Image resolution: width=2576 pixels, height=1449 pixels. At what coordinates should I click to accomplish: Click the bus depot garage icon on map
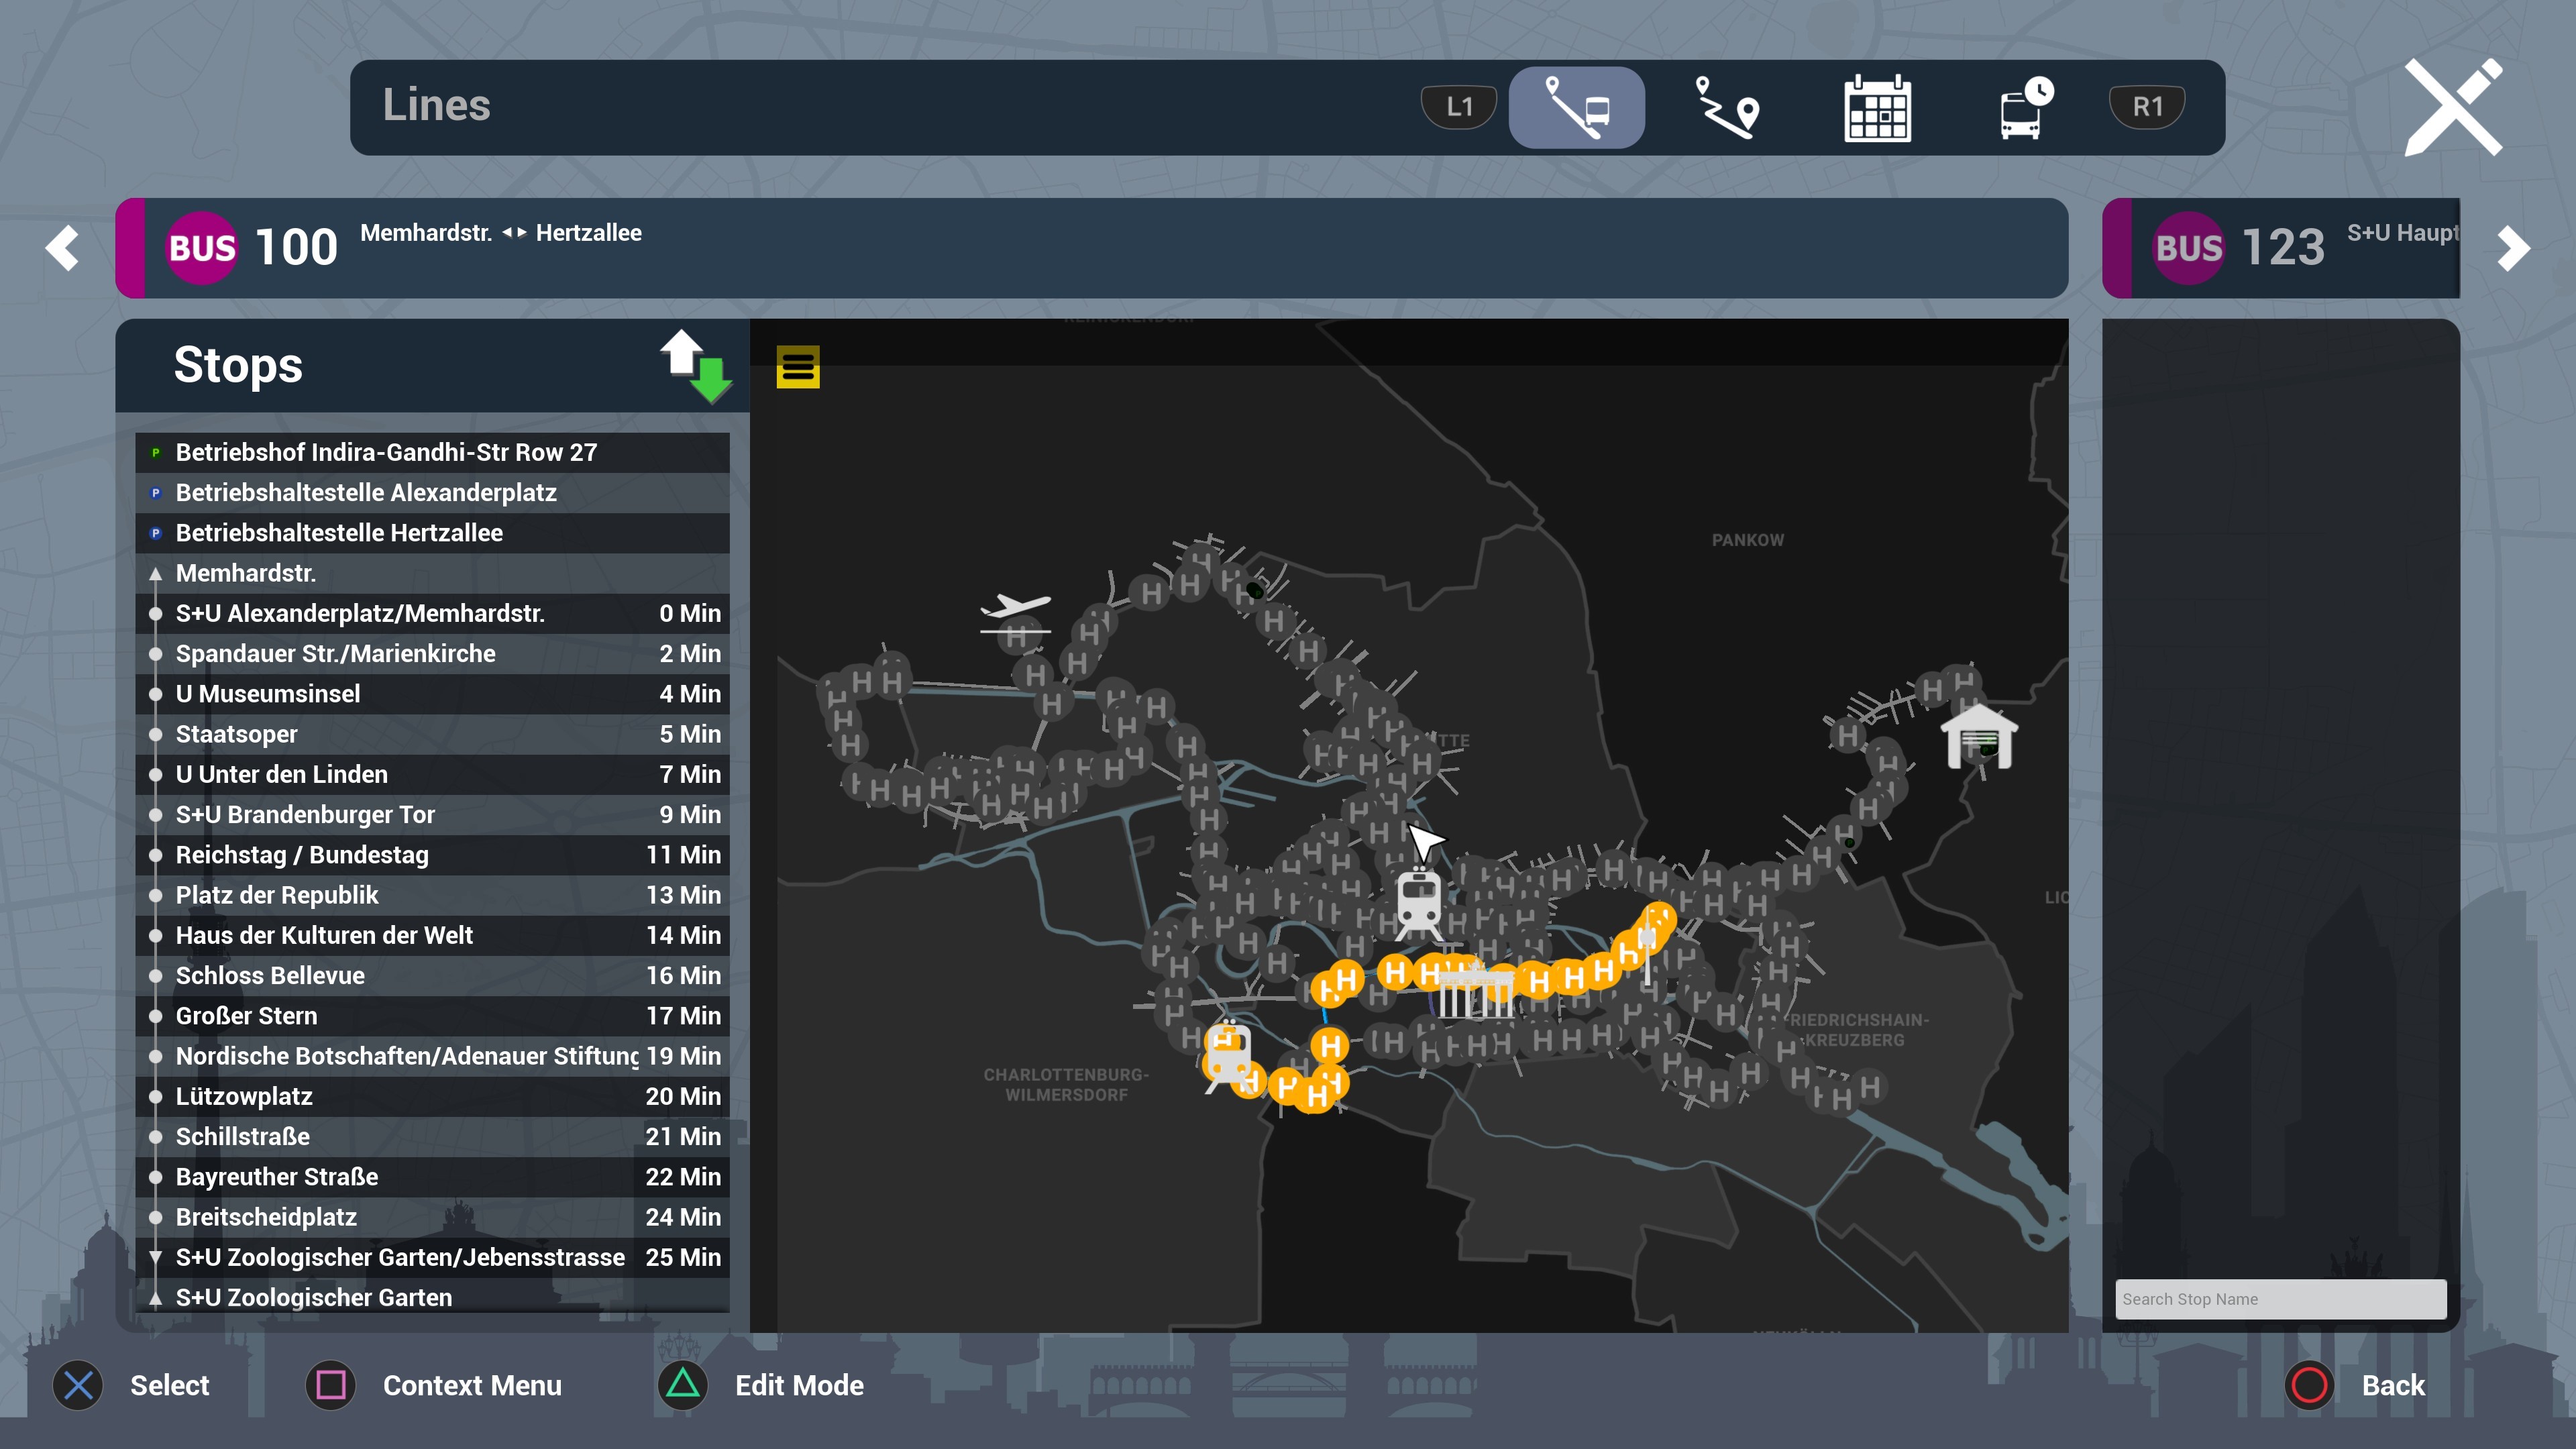coord(1979,736)
